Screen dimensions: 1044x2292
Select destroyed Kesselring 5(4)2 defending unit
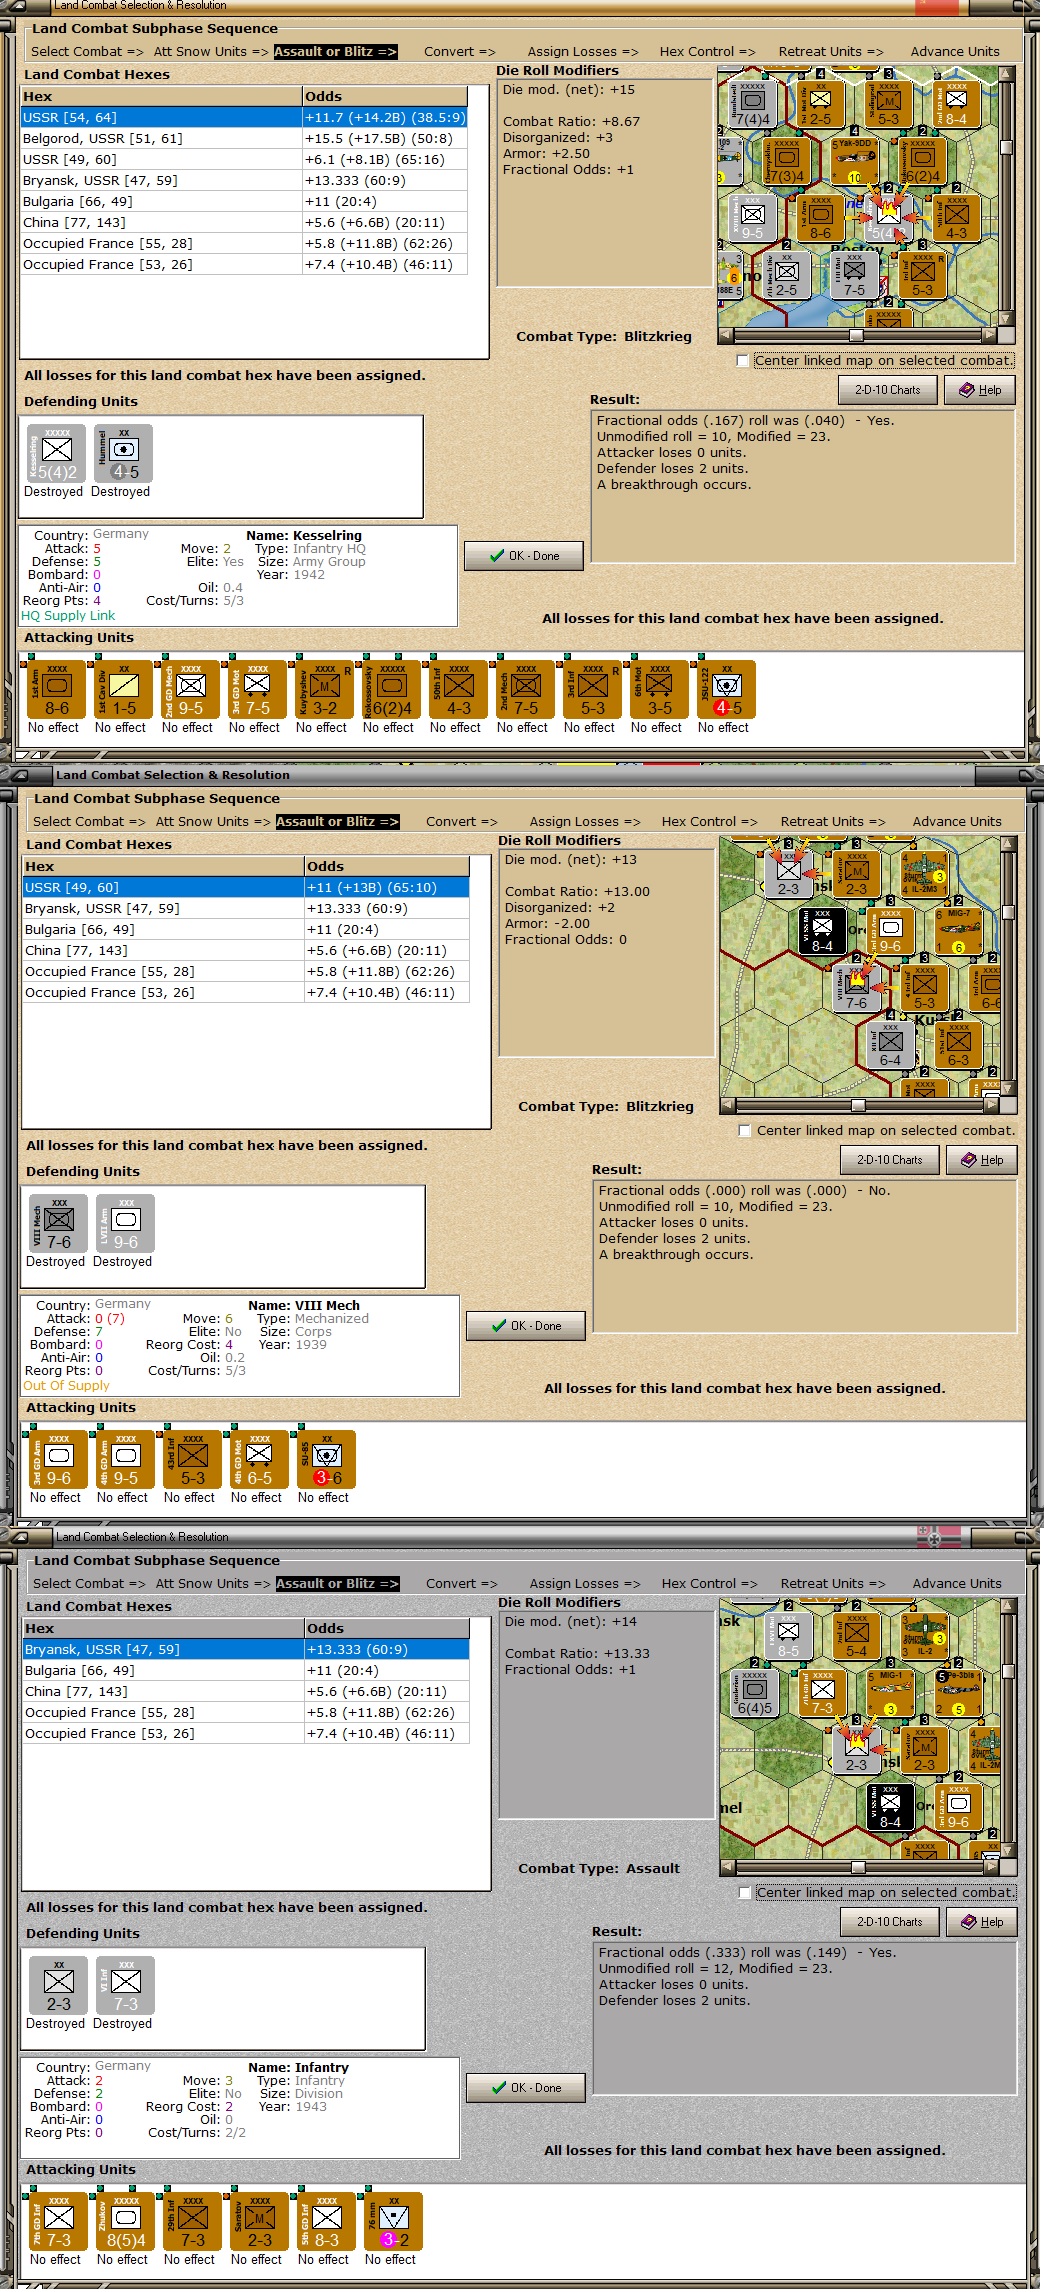coord(56,453)
